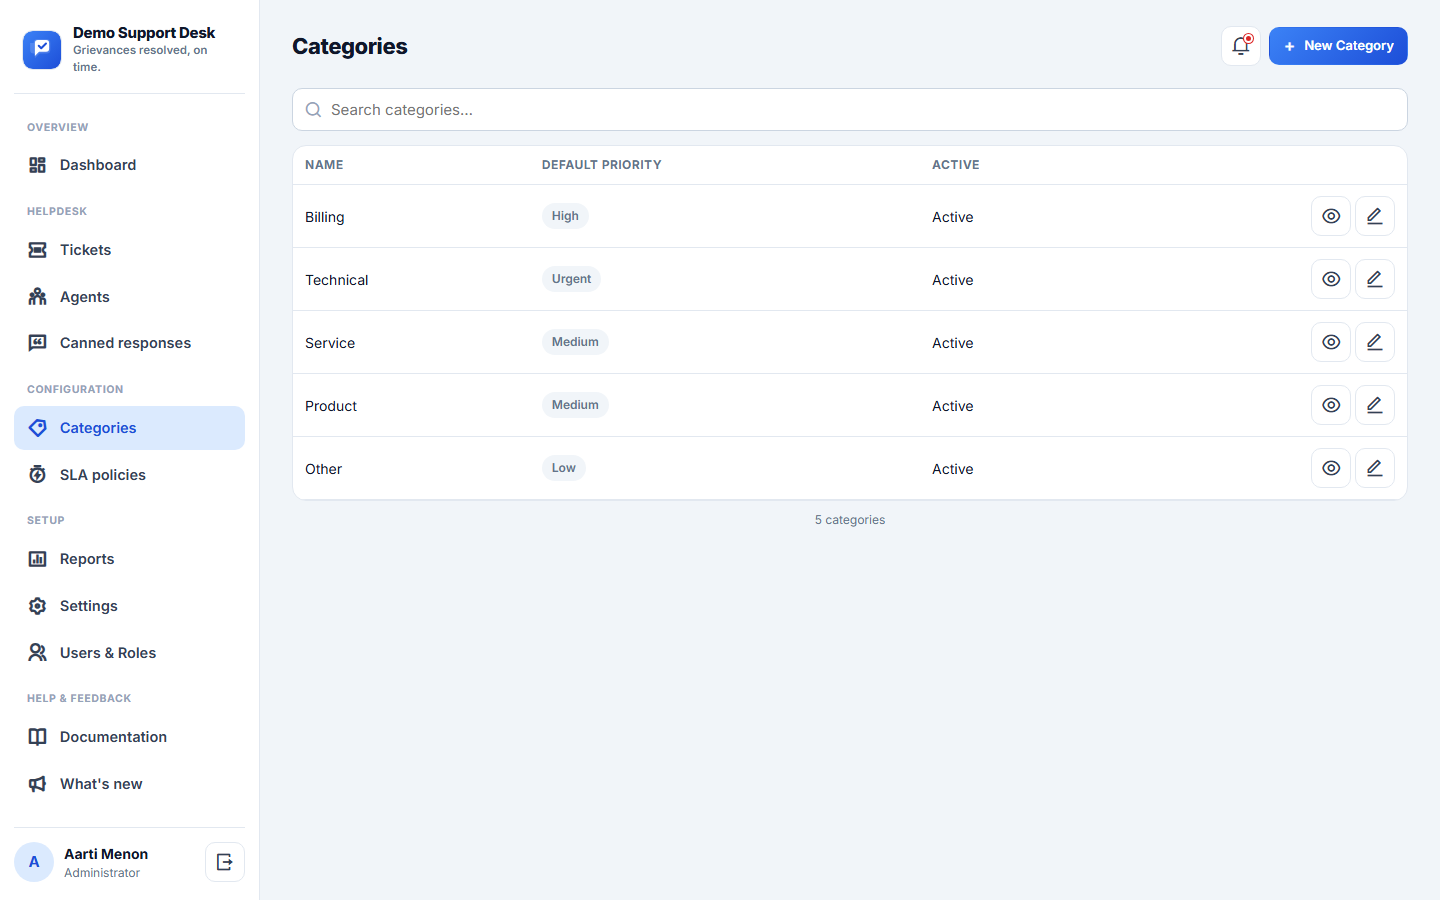Click the Service category name

click(x=330, y=343)
